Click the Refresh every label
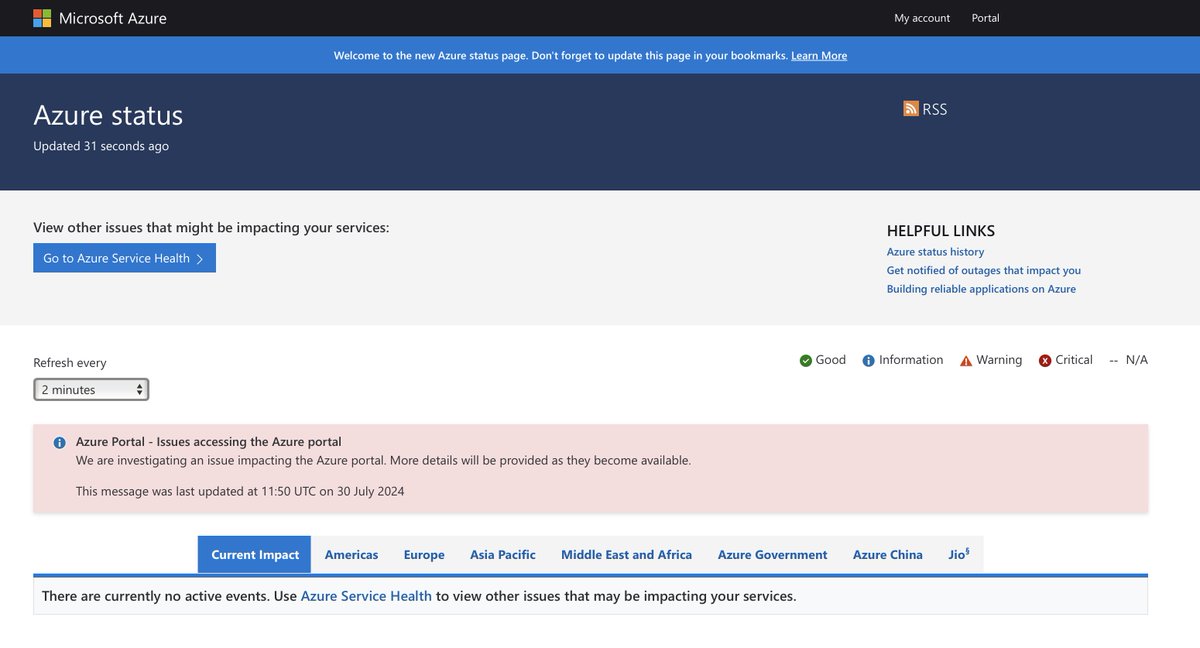 (70, 363)
